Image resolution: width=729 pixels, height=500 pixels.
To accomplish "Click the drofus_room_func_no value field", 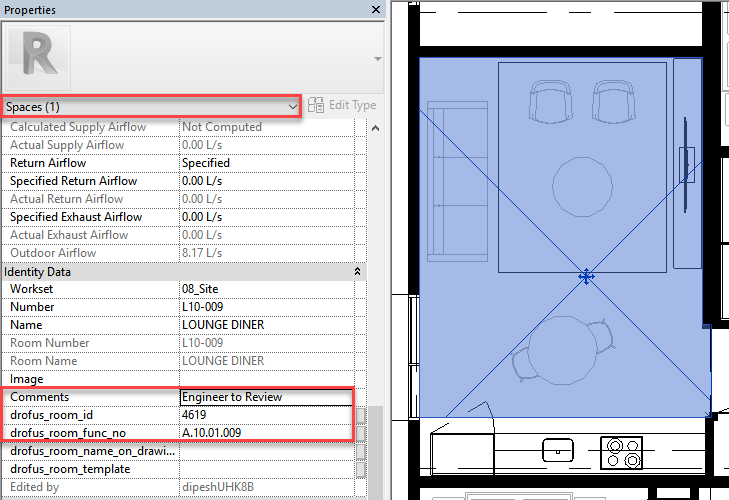I will coord(266,433).
